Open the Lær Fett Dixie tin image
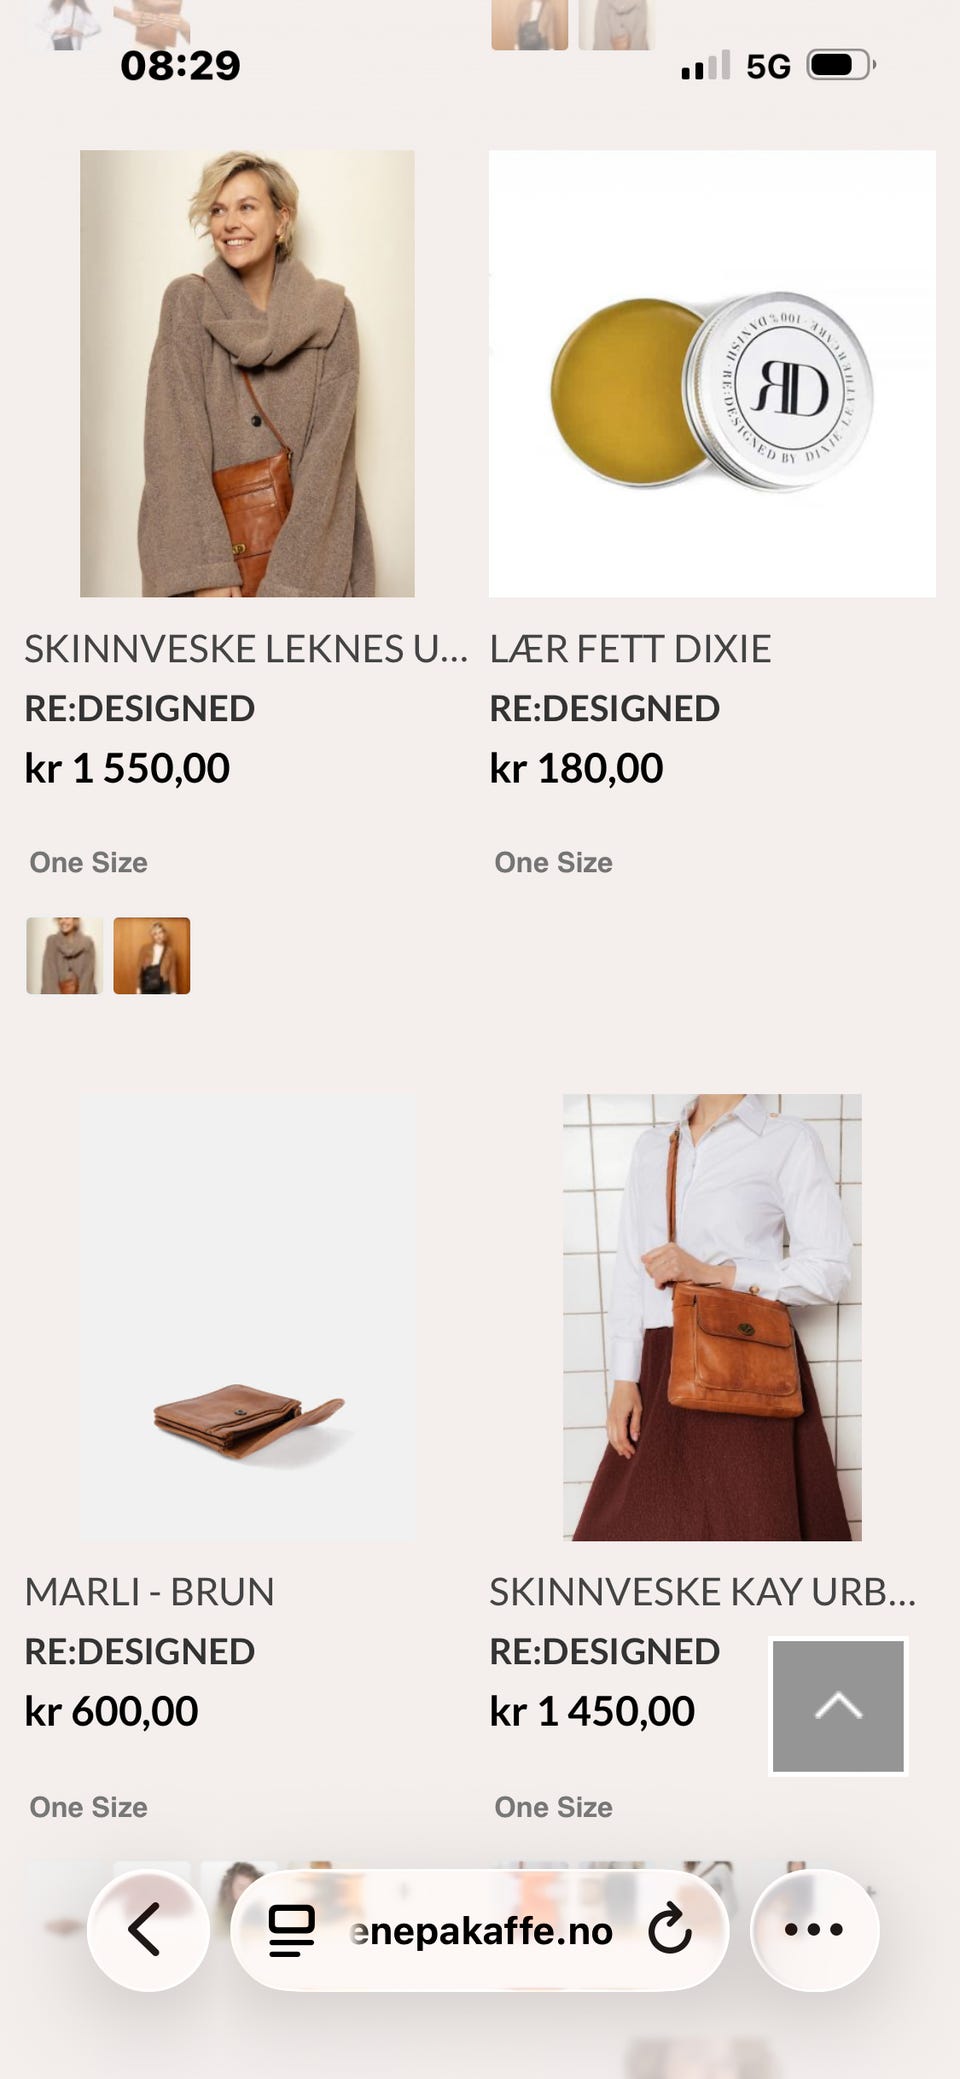This screenshot has width=960, height=2079. [712, 374]
